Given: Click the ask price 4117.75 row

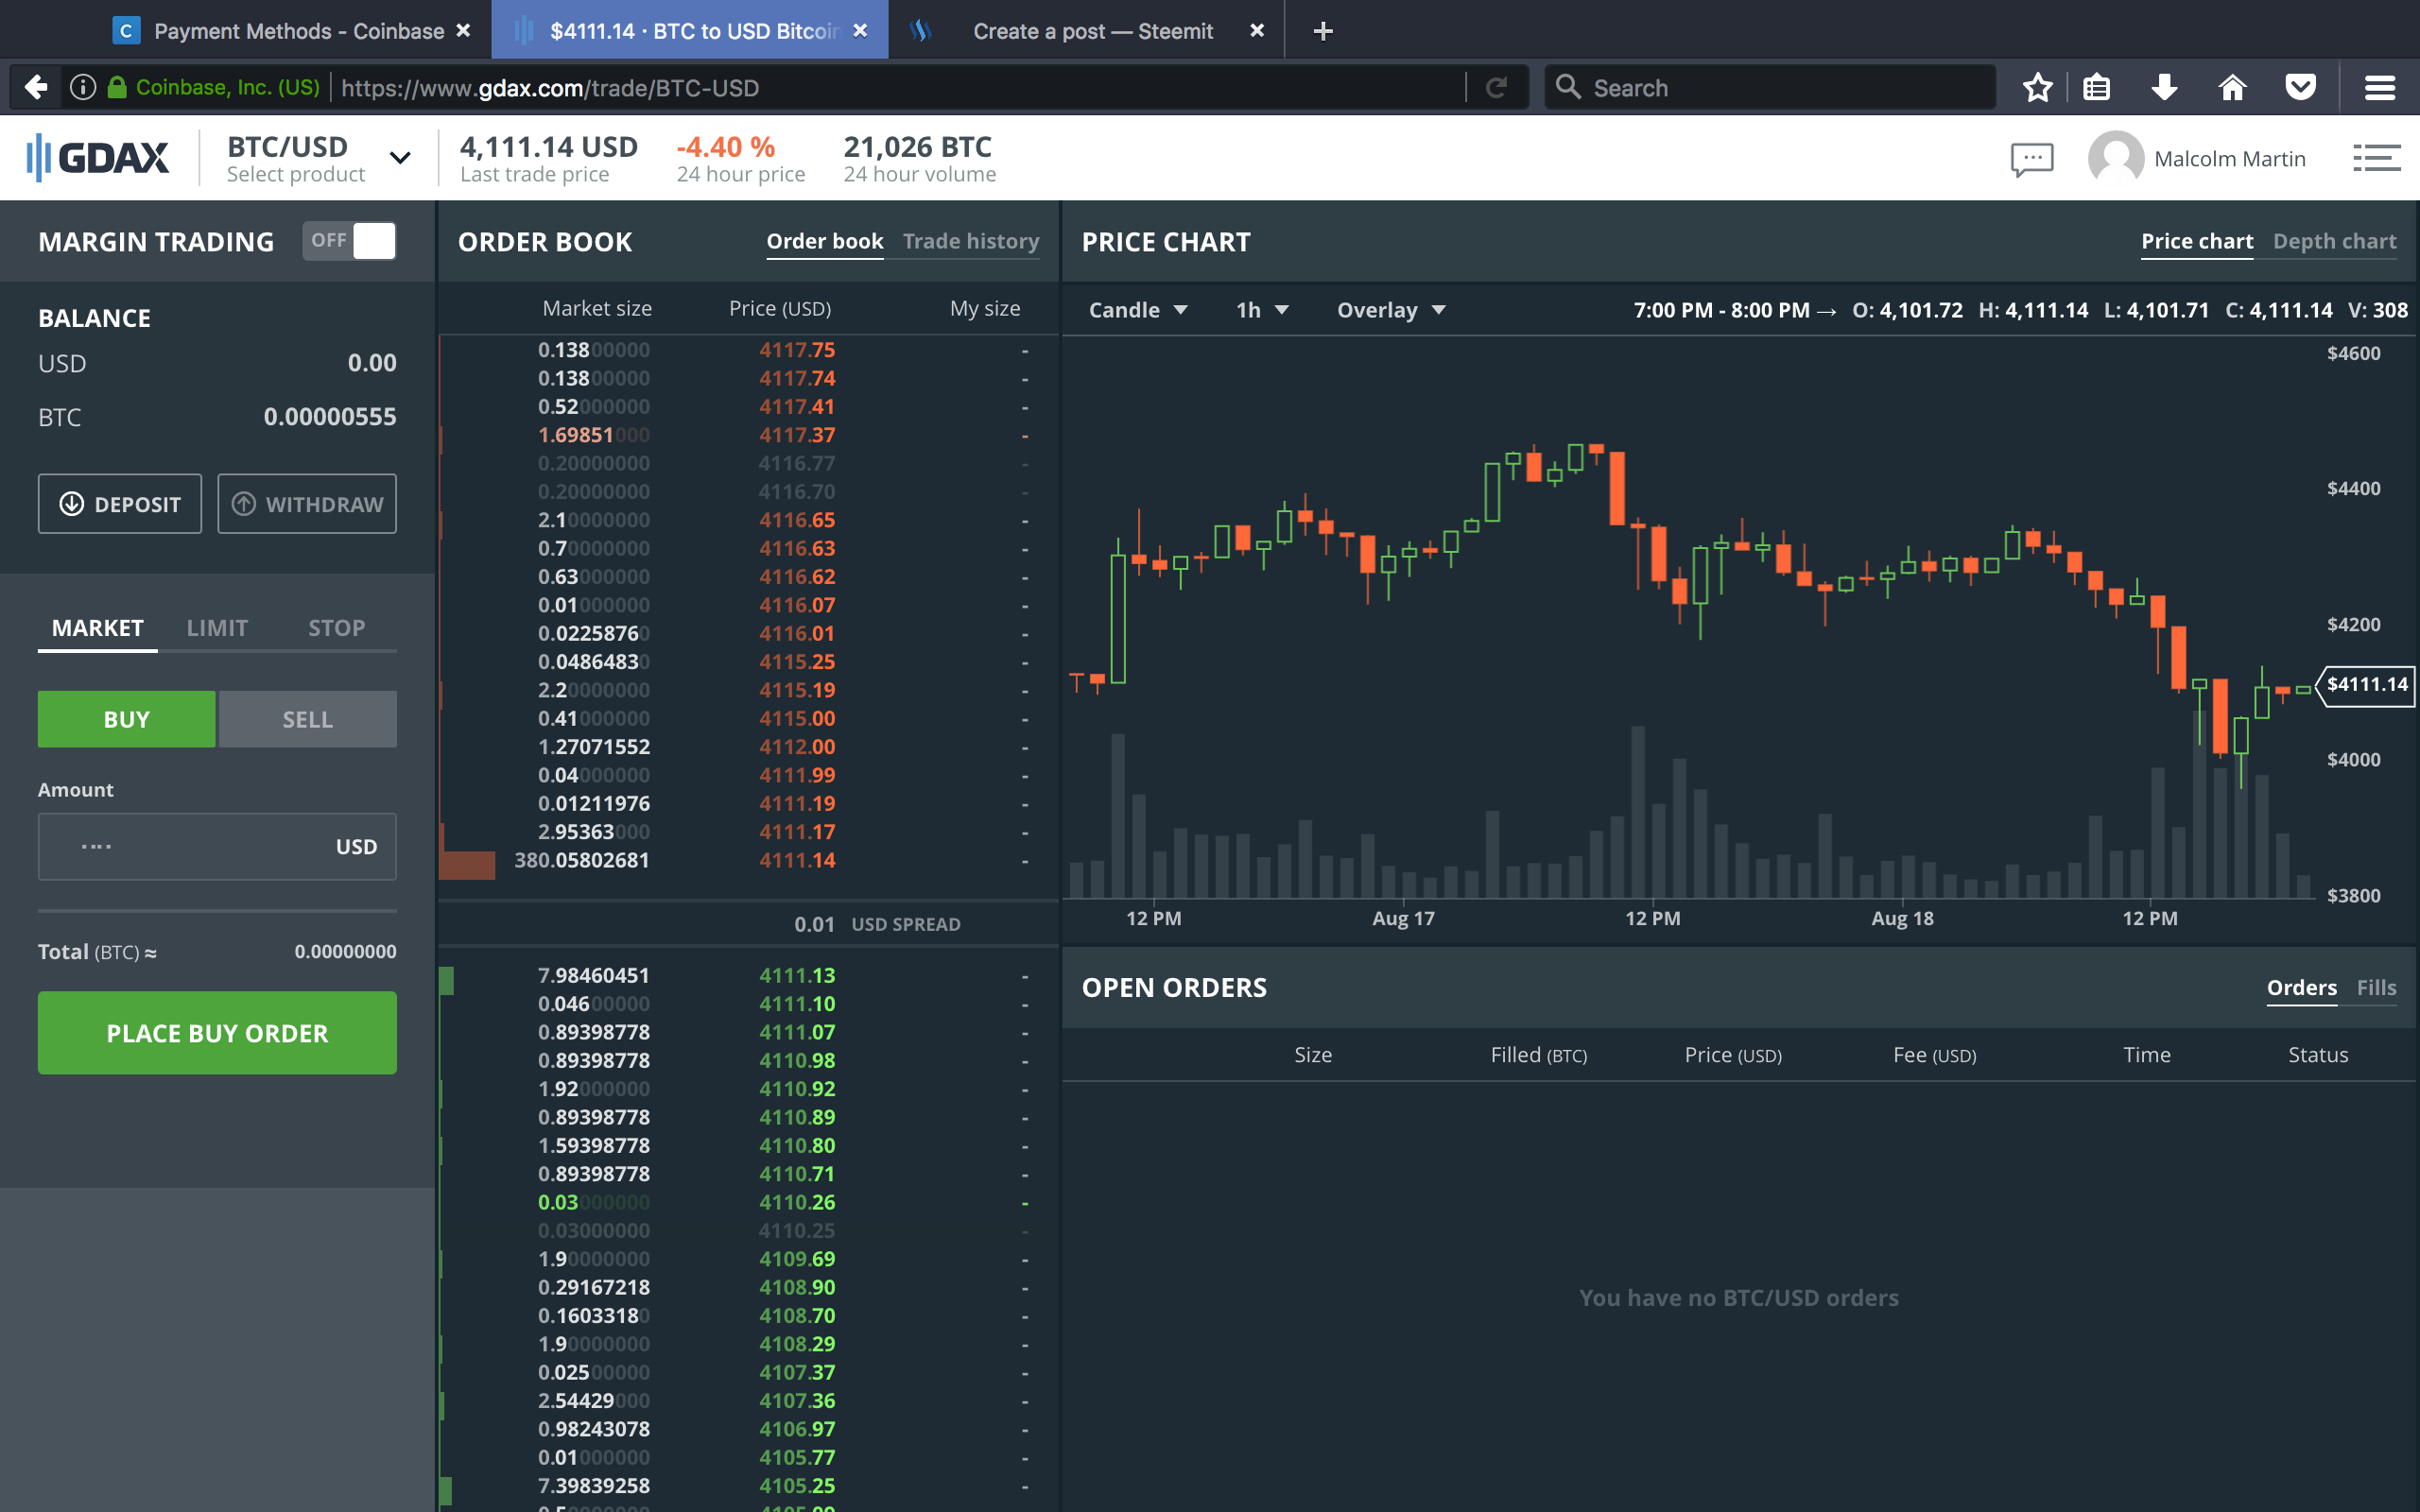Looking at the screenshot, I should (x=748, y=350).
